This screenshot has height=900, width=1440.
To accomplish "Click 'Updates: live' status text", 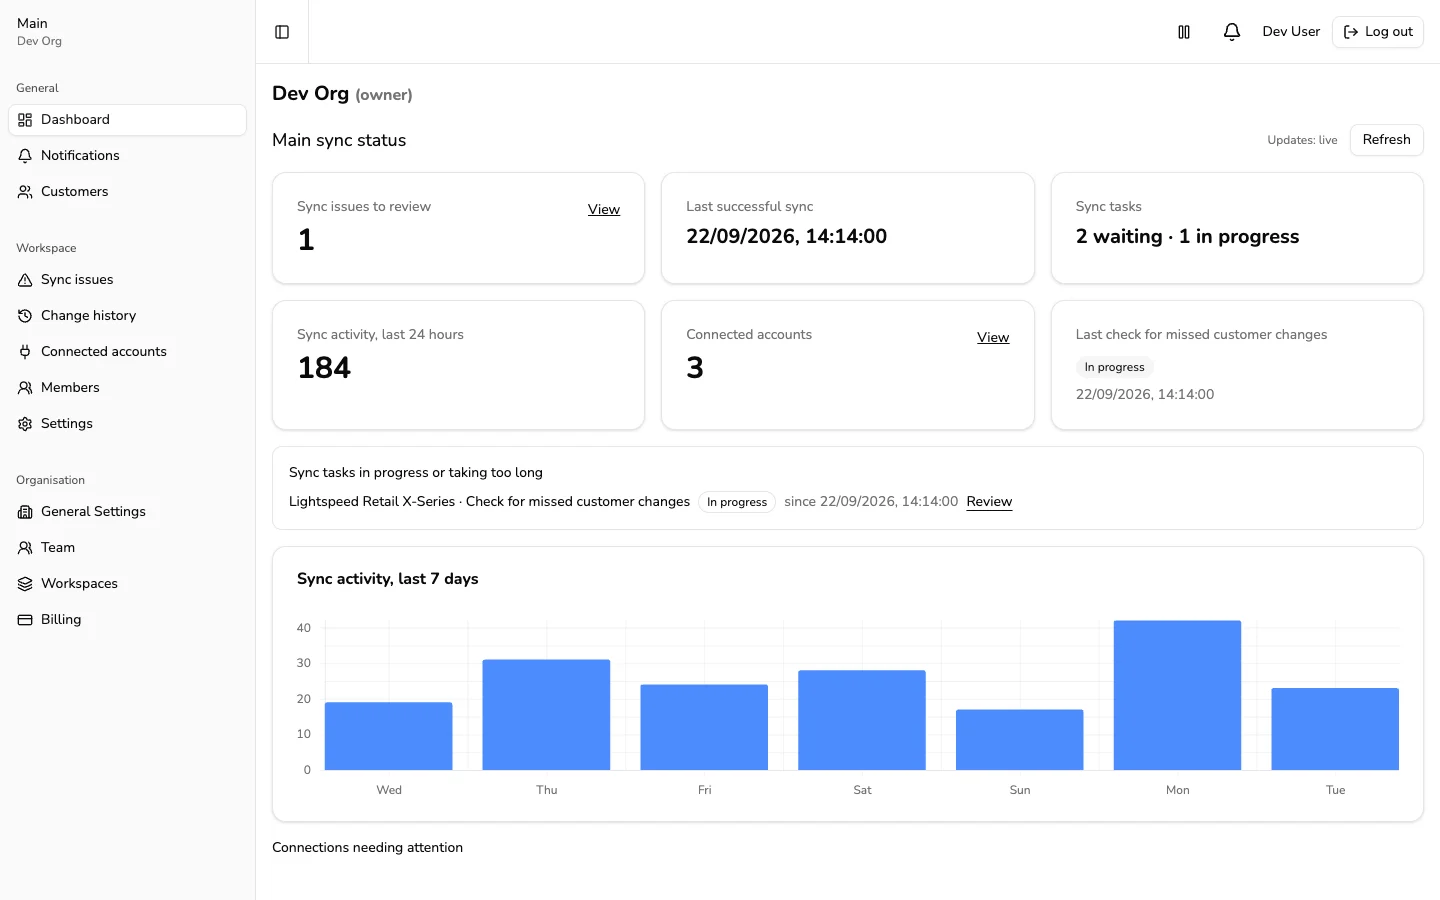I will (1302, 140).
